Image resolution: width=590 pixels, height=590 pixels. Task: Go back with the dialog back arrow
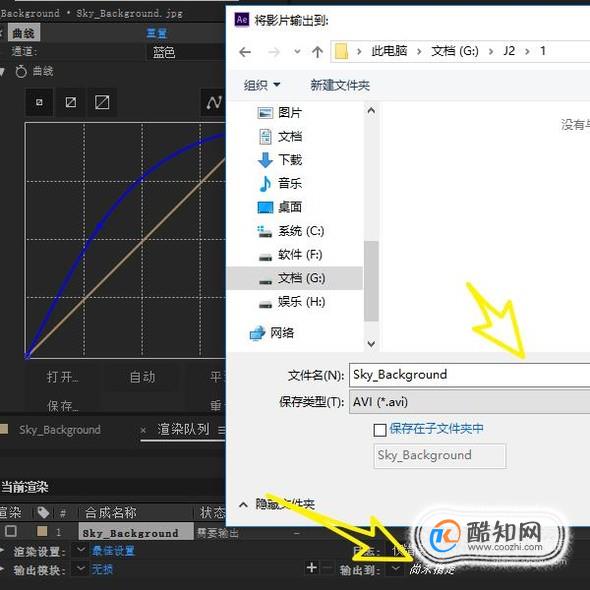tap(245, 52)
